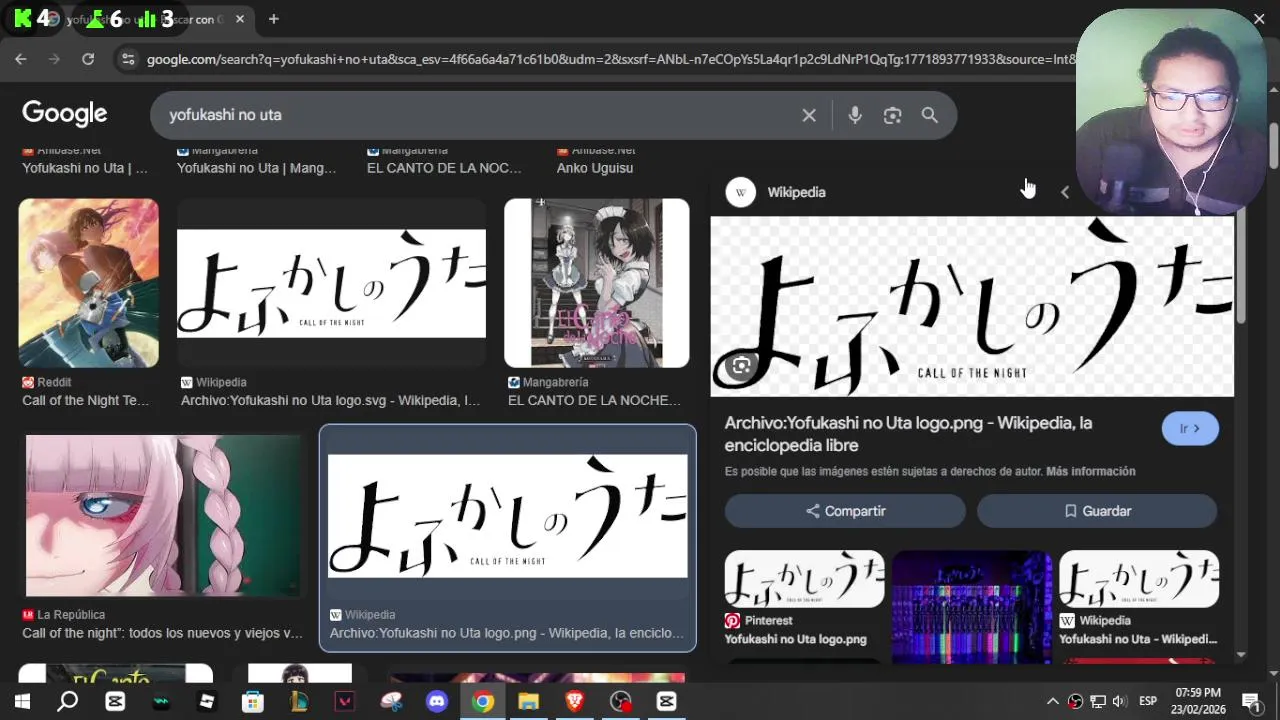Open AniDase.Net result Yofukashi no Uta

click(85, 168)
